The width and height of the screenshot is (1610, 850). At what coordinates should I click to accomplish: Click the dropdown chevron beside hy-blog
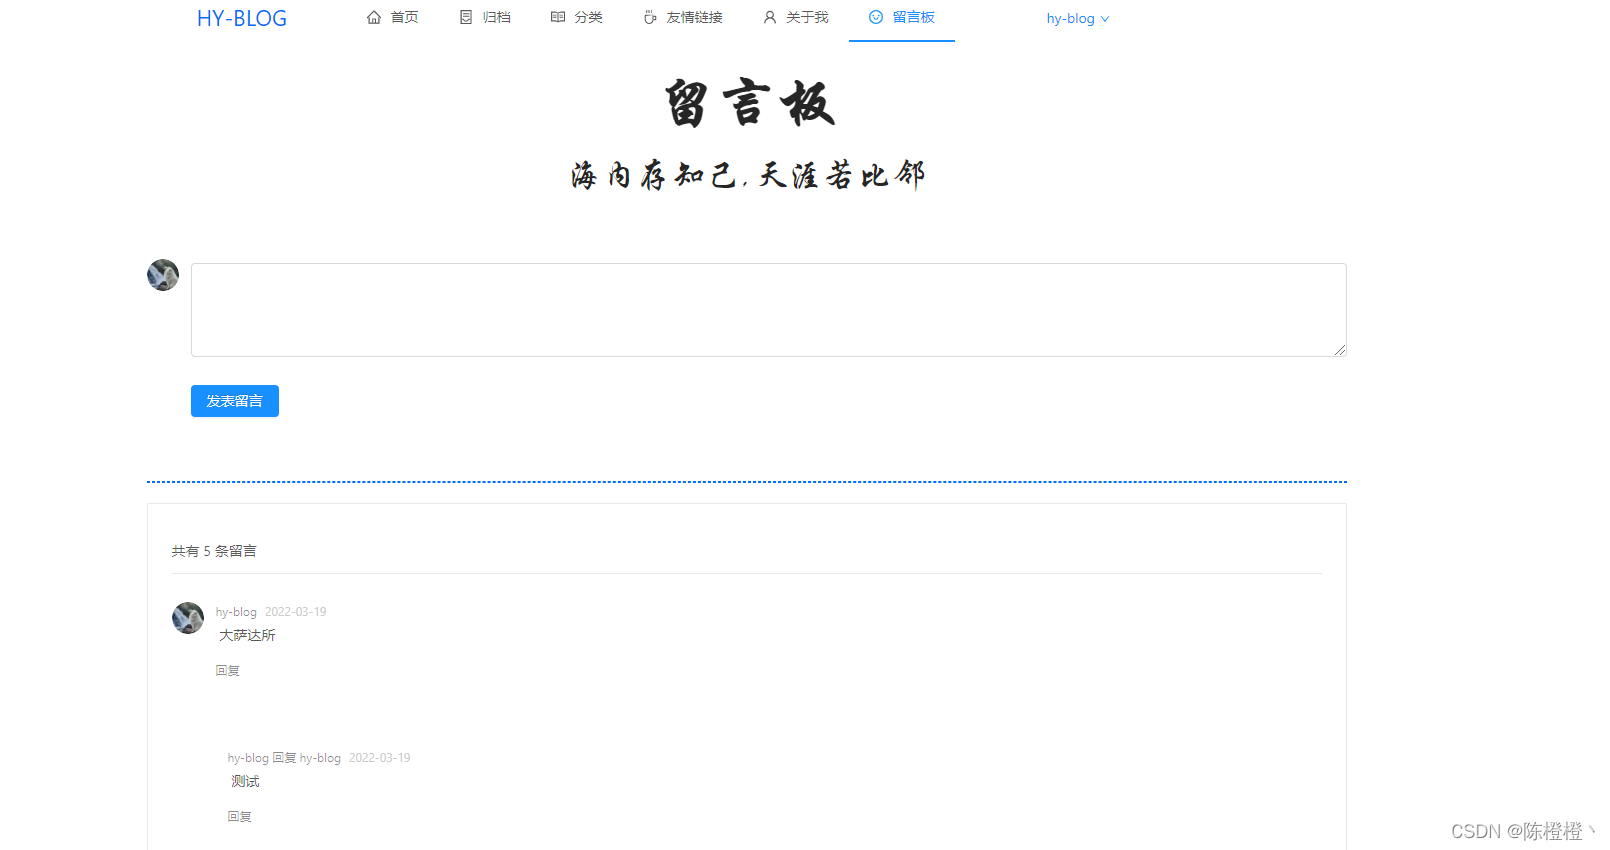point(1105,19)
